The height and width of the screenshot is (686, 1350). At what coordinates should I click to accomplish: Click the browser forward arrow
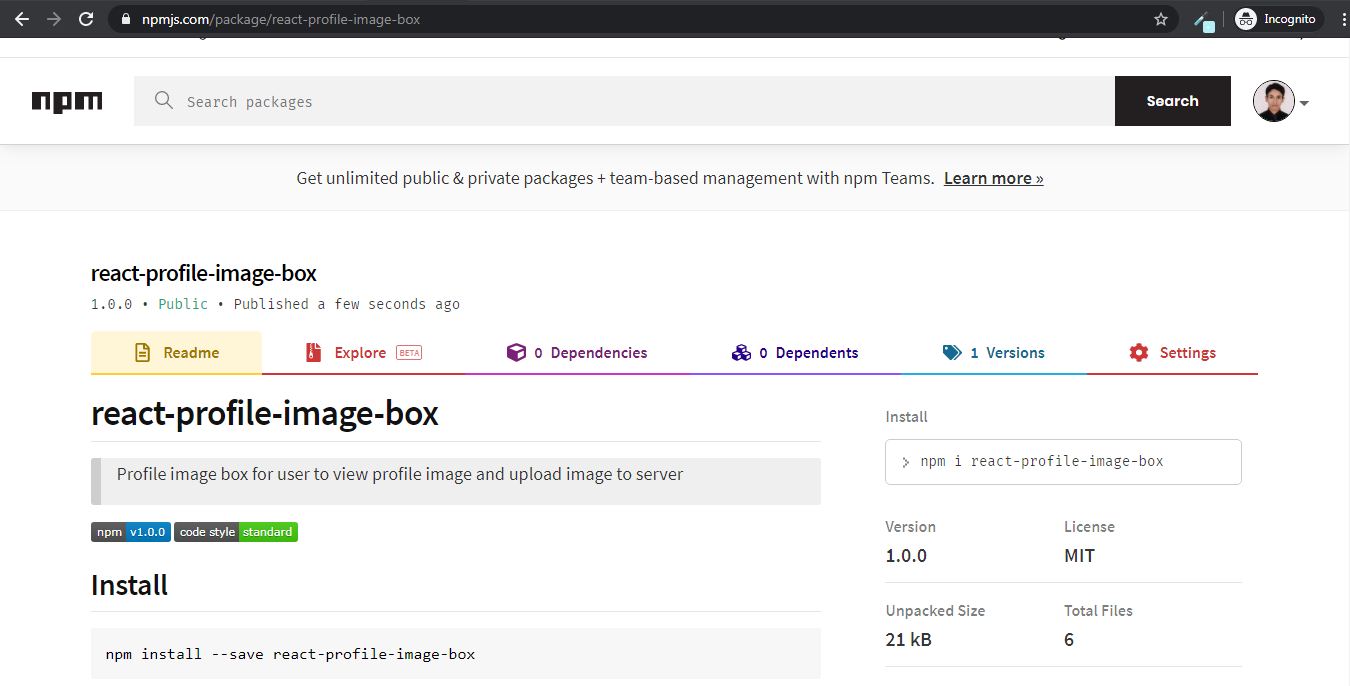(54, 19)
